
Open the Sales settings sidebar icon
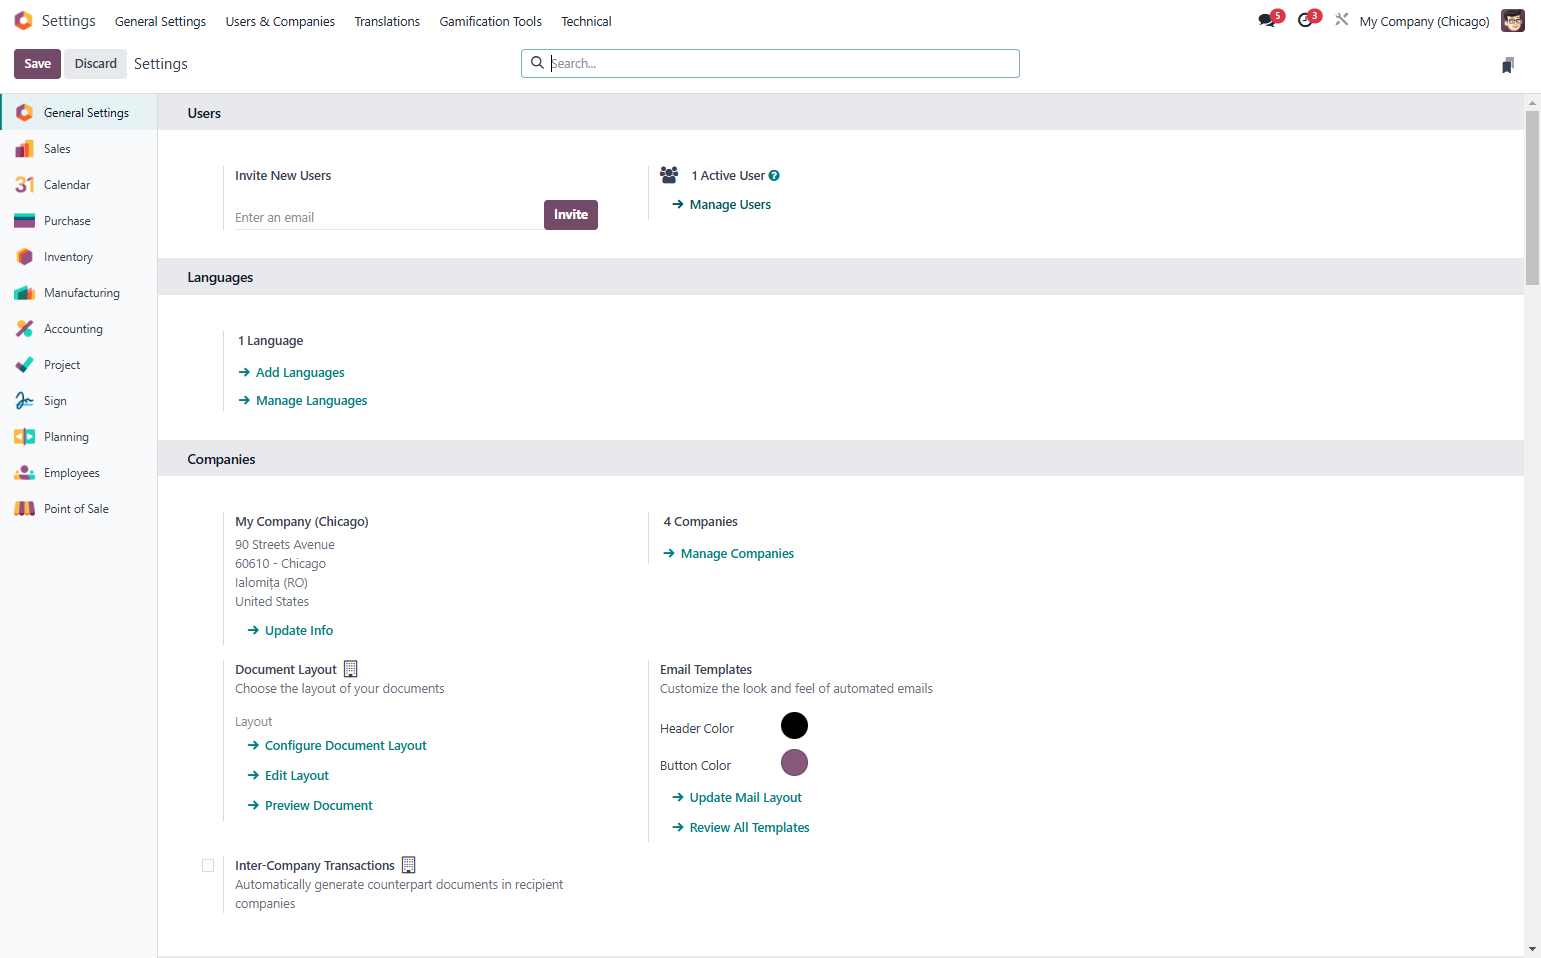(25, 148)
